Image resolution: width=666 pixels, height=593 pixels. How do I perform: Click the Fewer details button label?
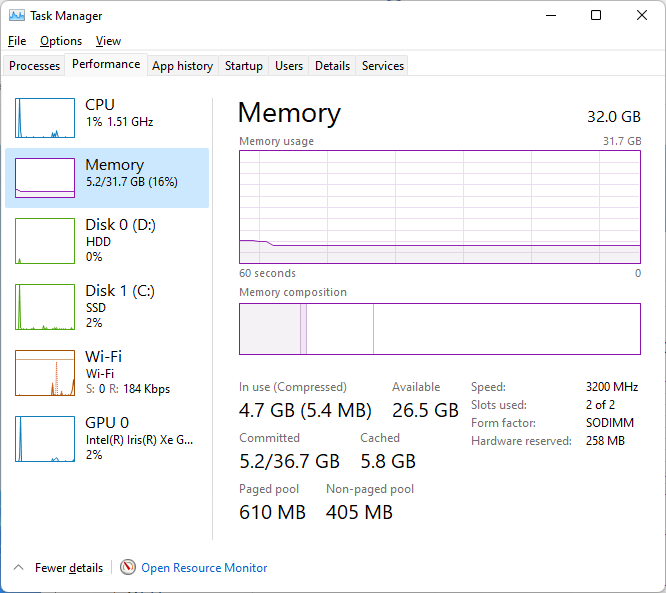point(69,568)
